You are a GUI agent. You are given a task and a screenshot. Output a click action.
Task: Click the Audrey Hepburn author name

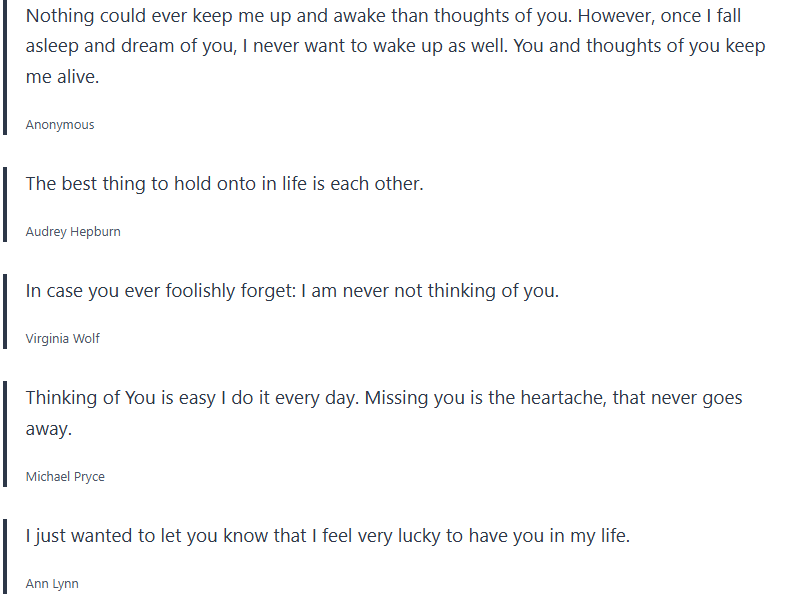[73, 232]
